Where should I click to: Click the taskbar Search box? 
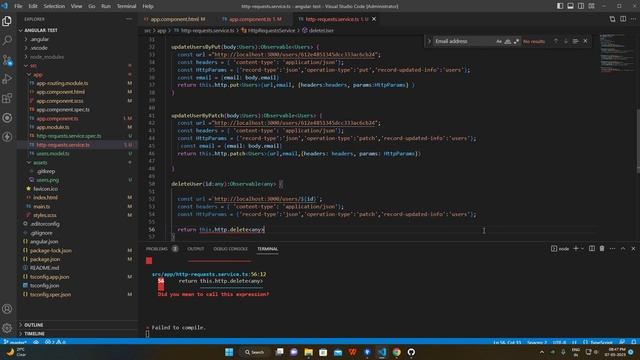[x=254, y=352]
